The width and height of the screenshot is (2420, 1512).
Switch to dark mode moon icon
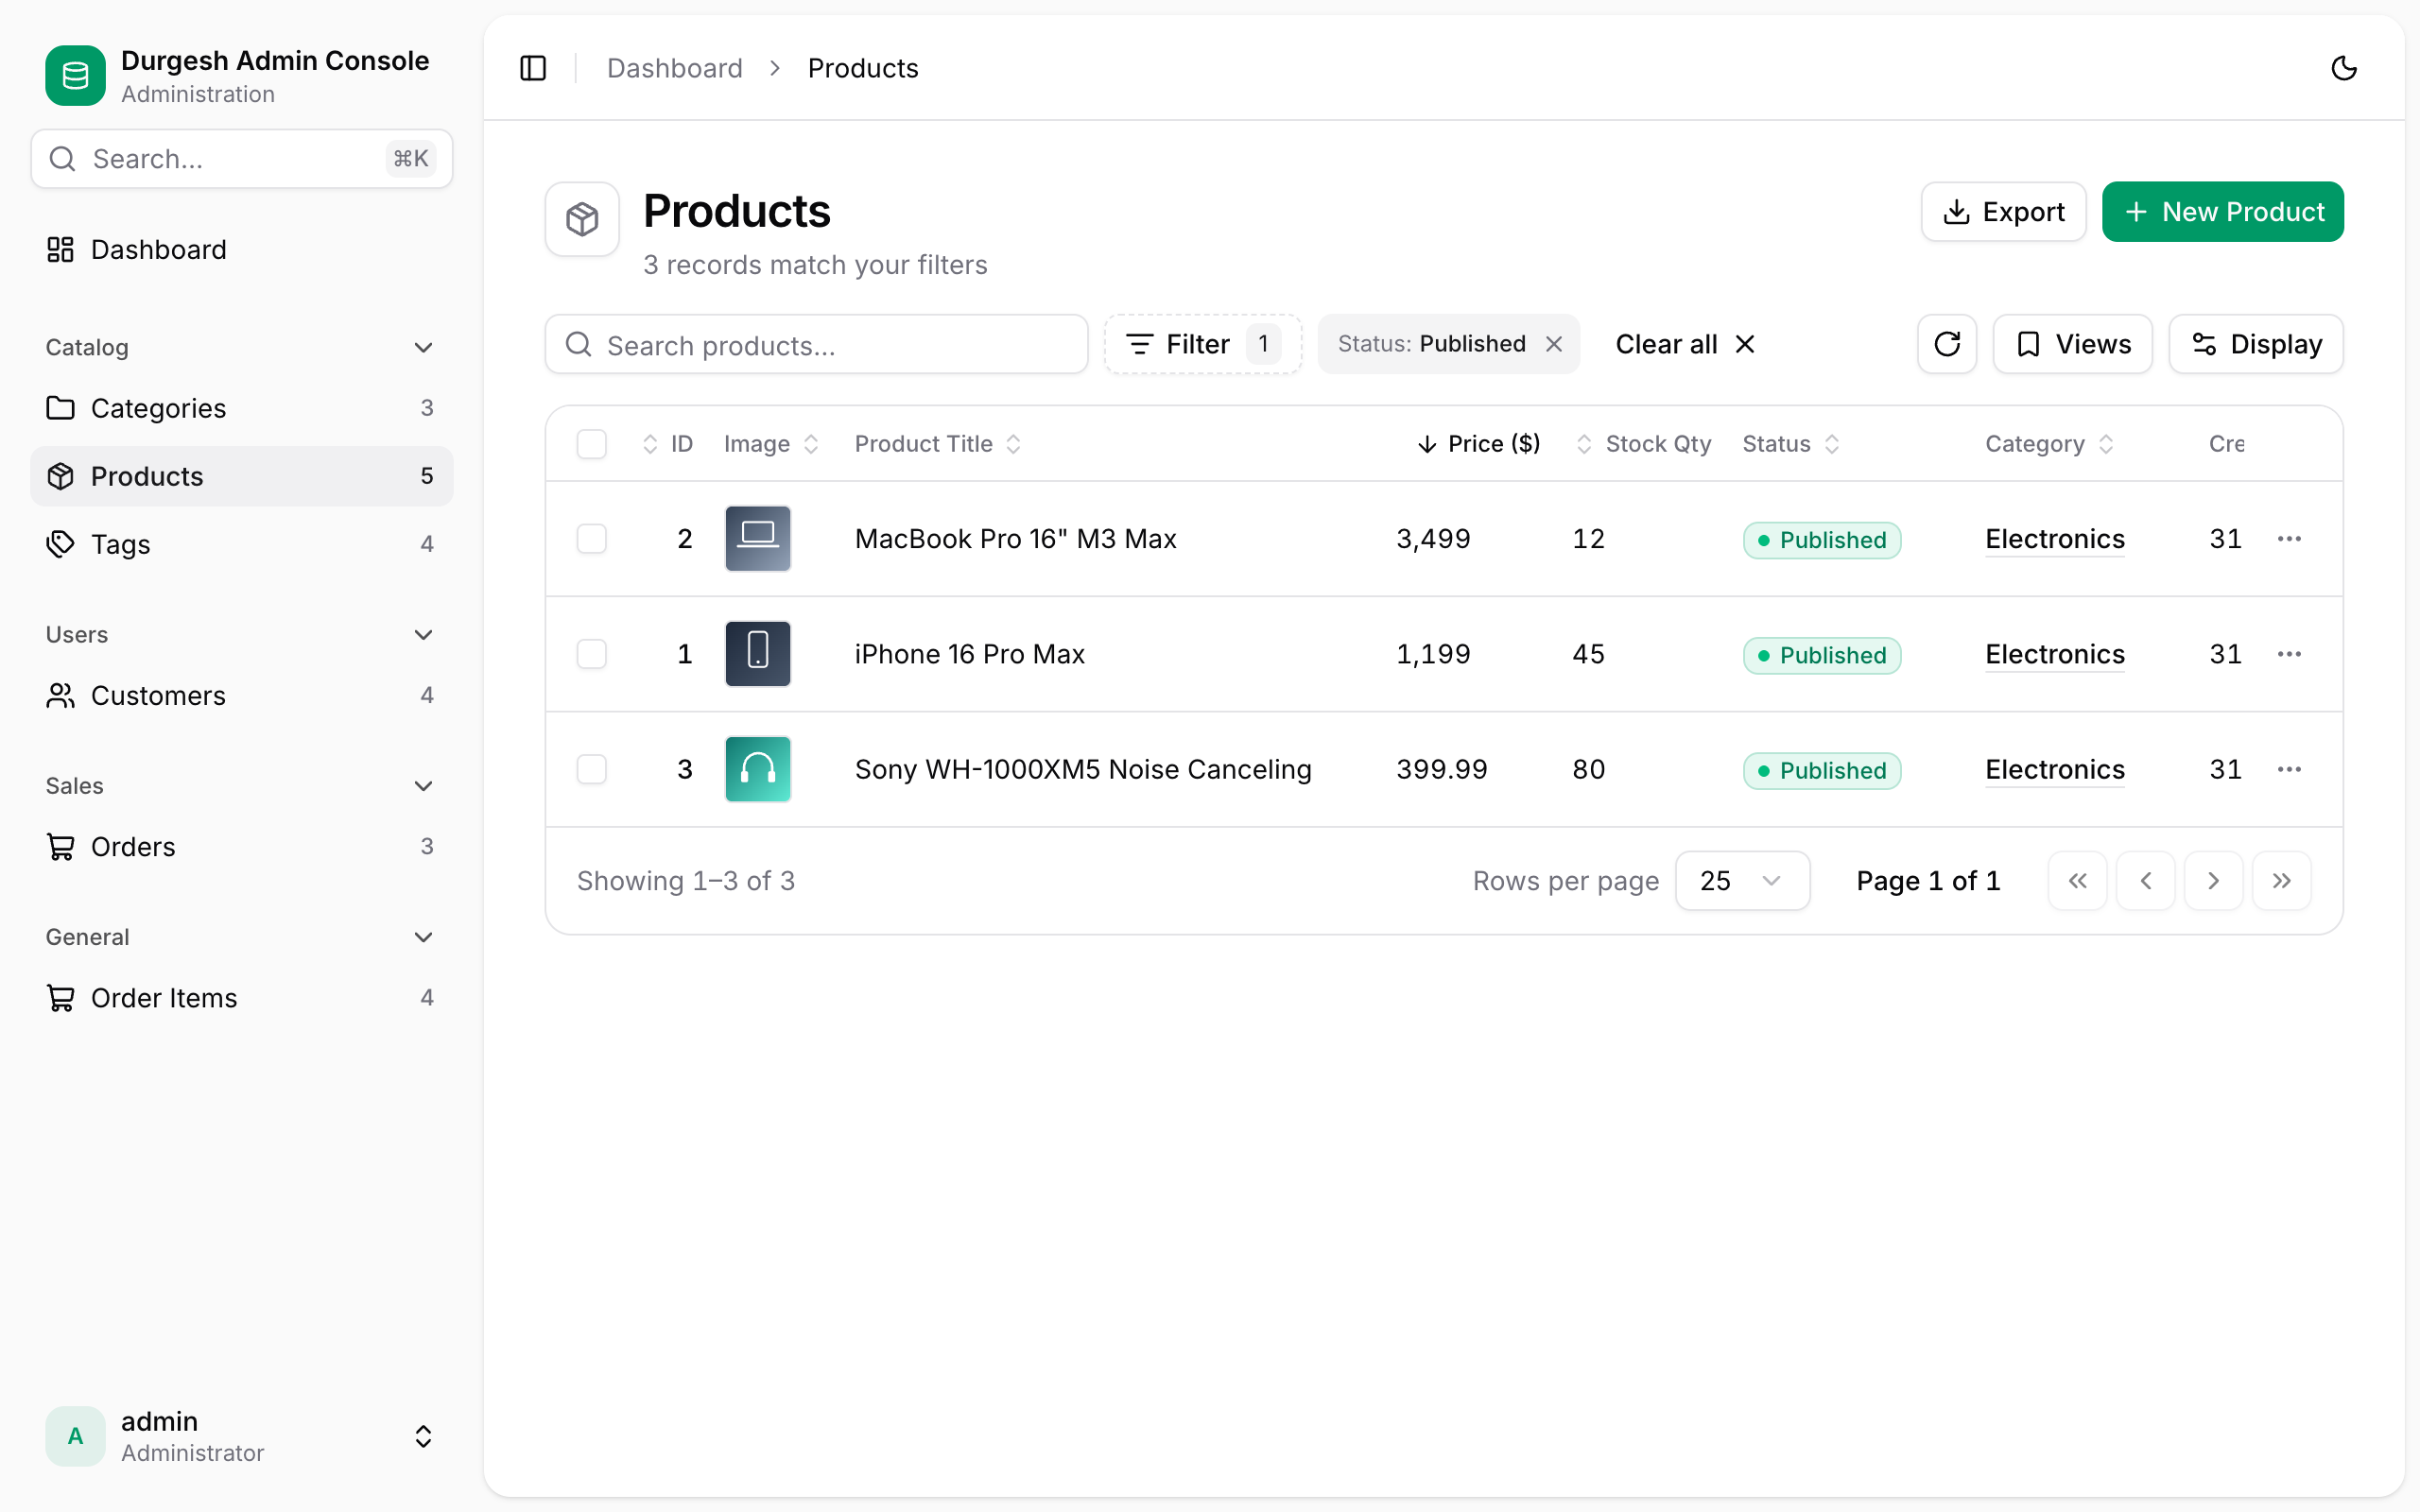click(x=2344, y=68)
